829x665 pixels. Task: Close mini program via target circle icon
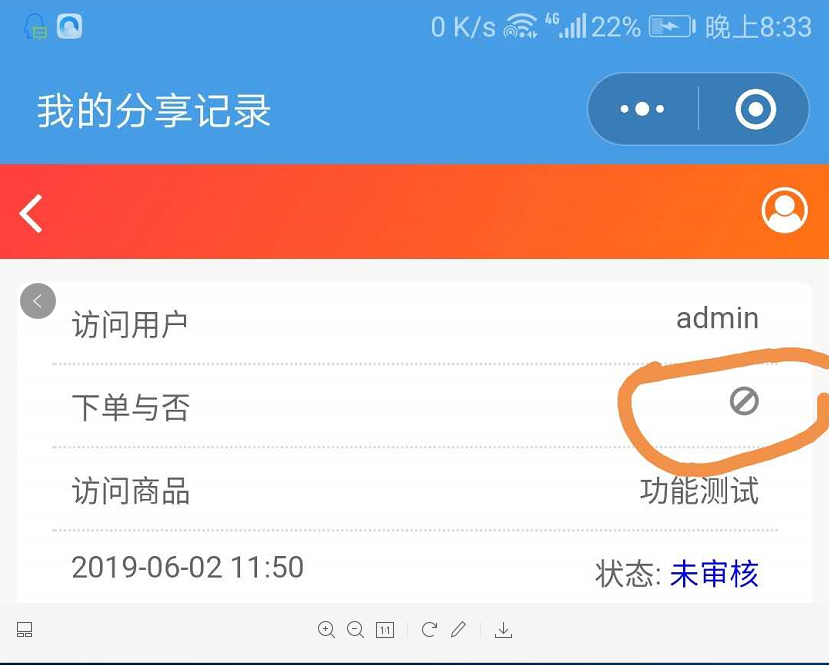756,109
